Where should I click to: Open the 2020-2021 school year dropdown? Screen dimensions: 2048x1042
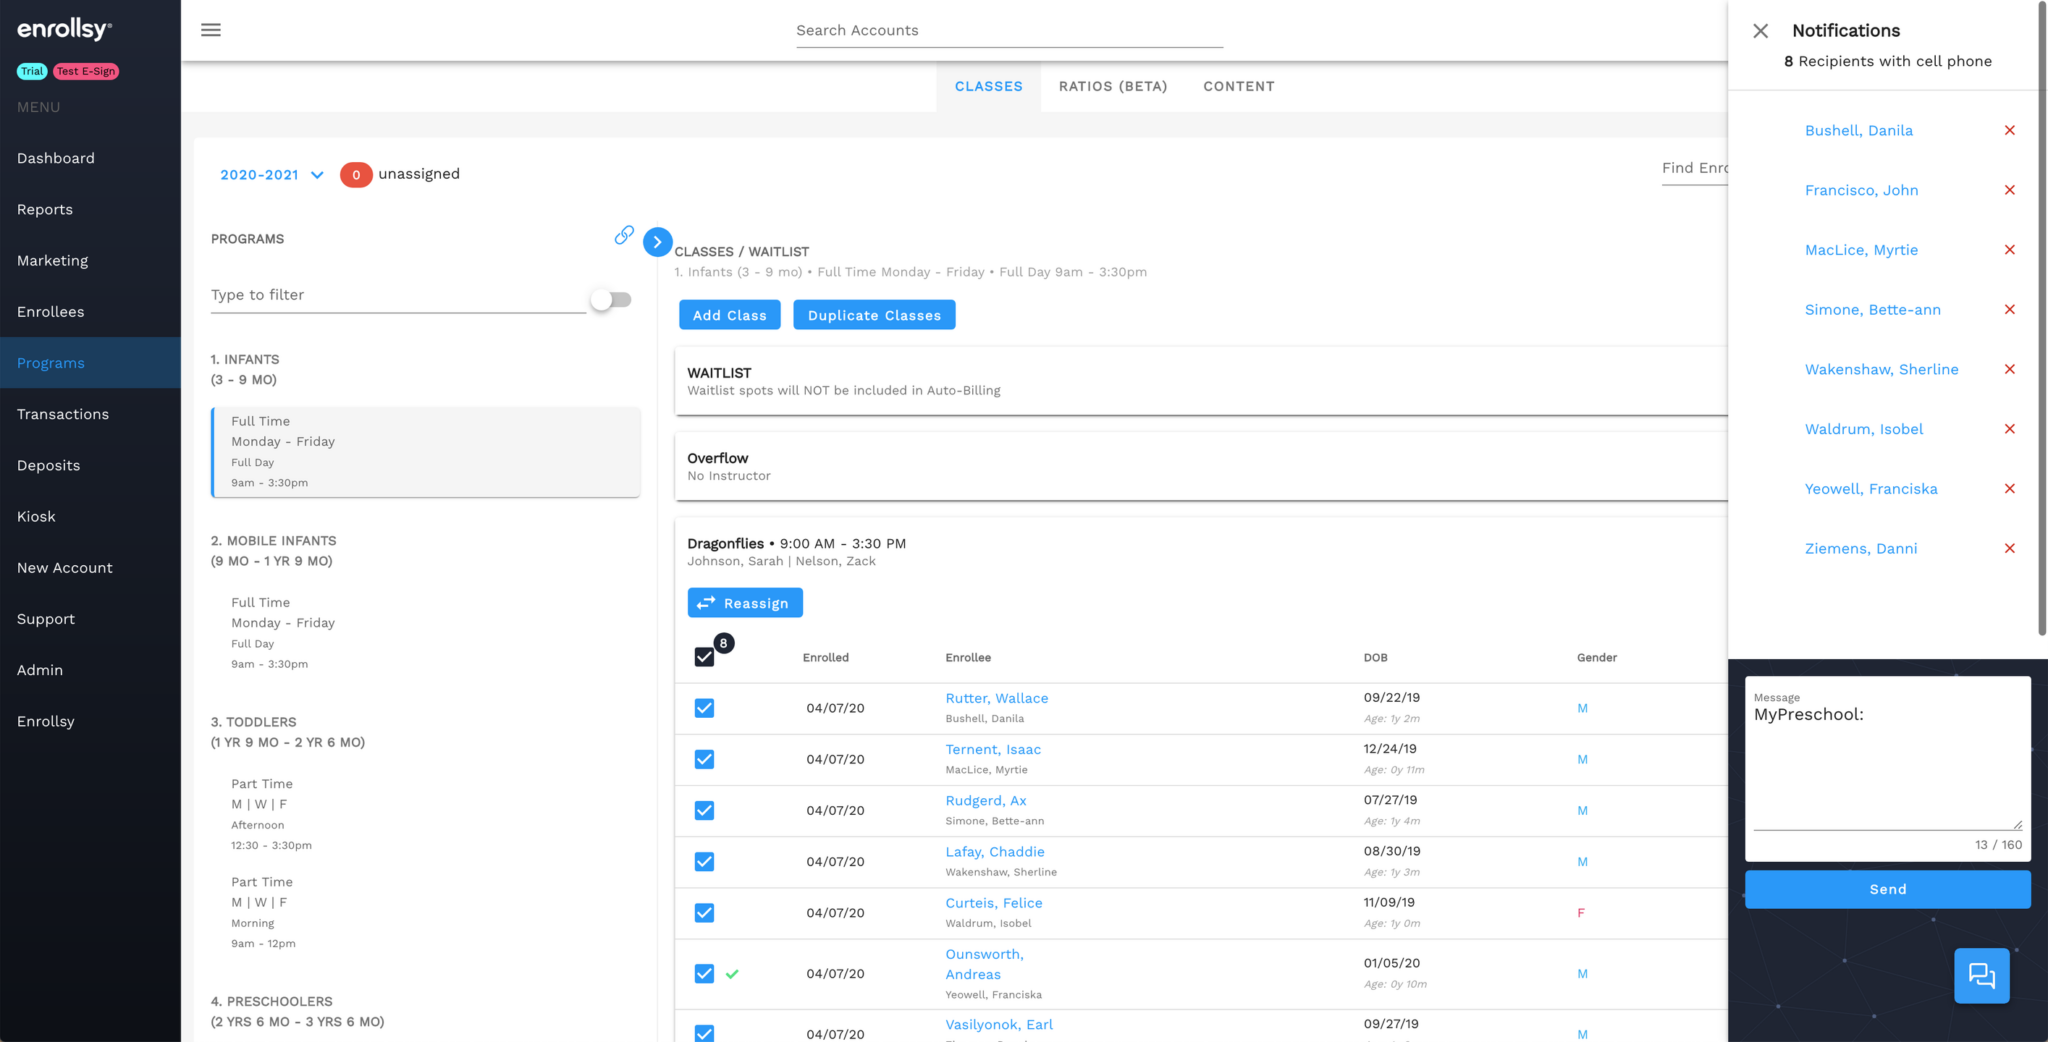click(268, 174)
